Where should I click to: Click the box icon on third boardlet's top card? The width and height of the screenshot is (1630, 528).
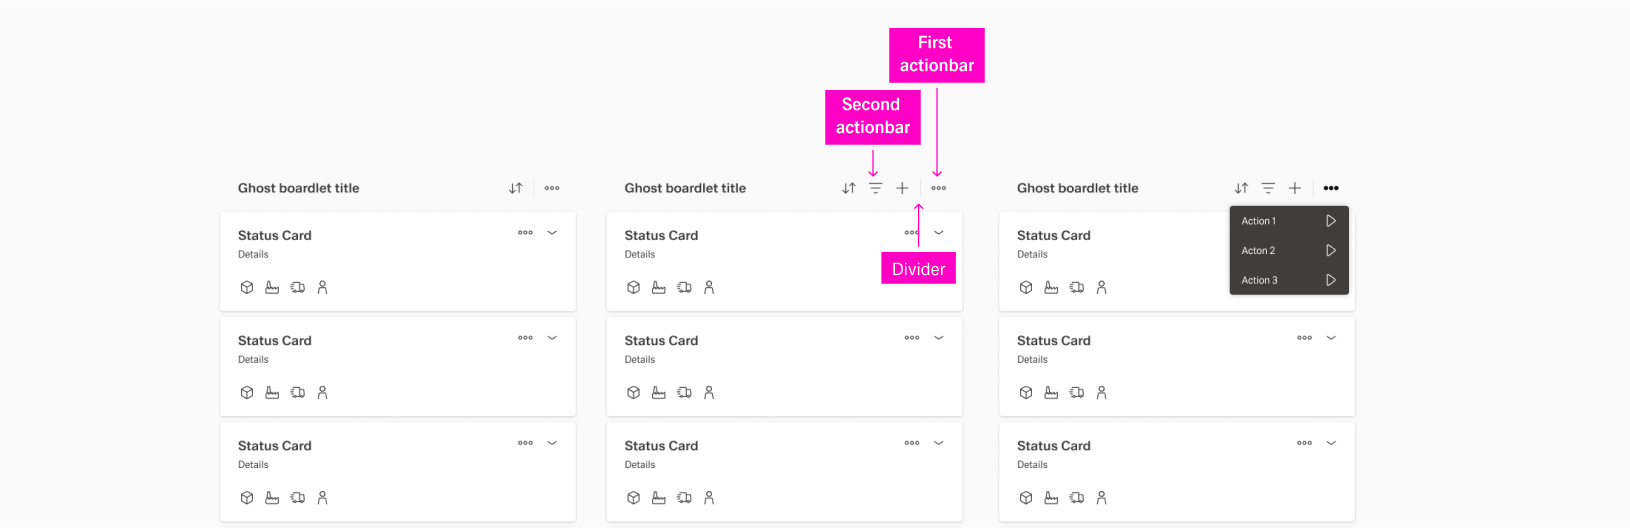coord(1026,287)
